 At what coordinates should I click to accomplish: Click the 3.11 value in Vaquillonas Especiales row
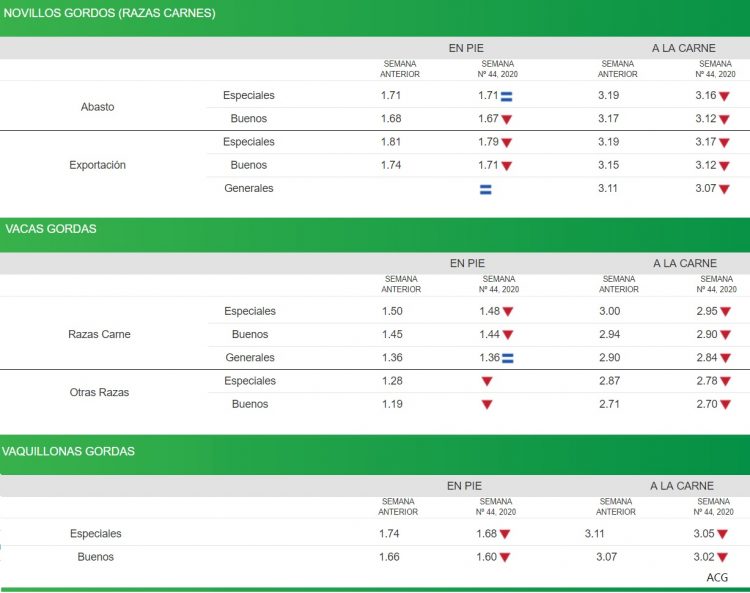(x=596, y=534)
